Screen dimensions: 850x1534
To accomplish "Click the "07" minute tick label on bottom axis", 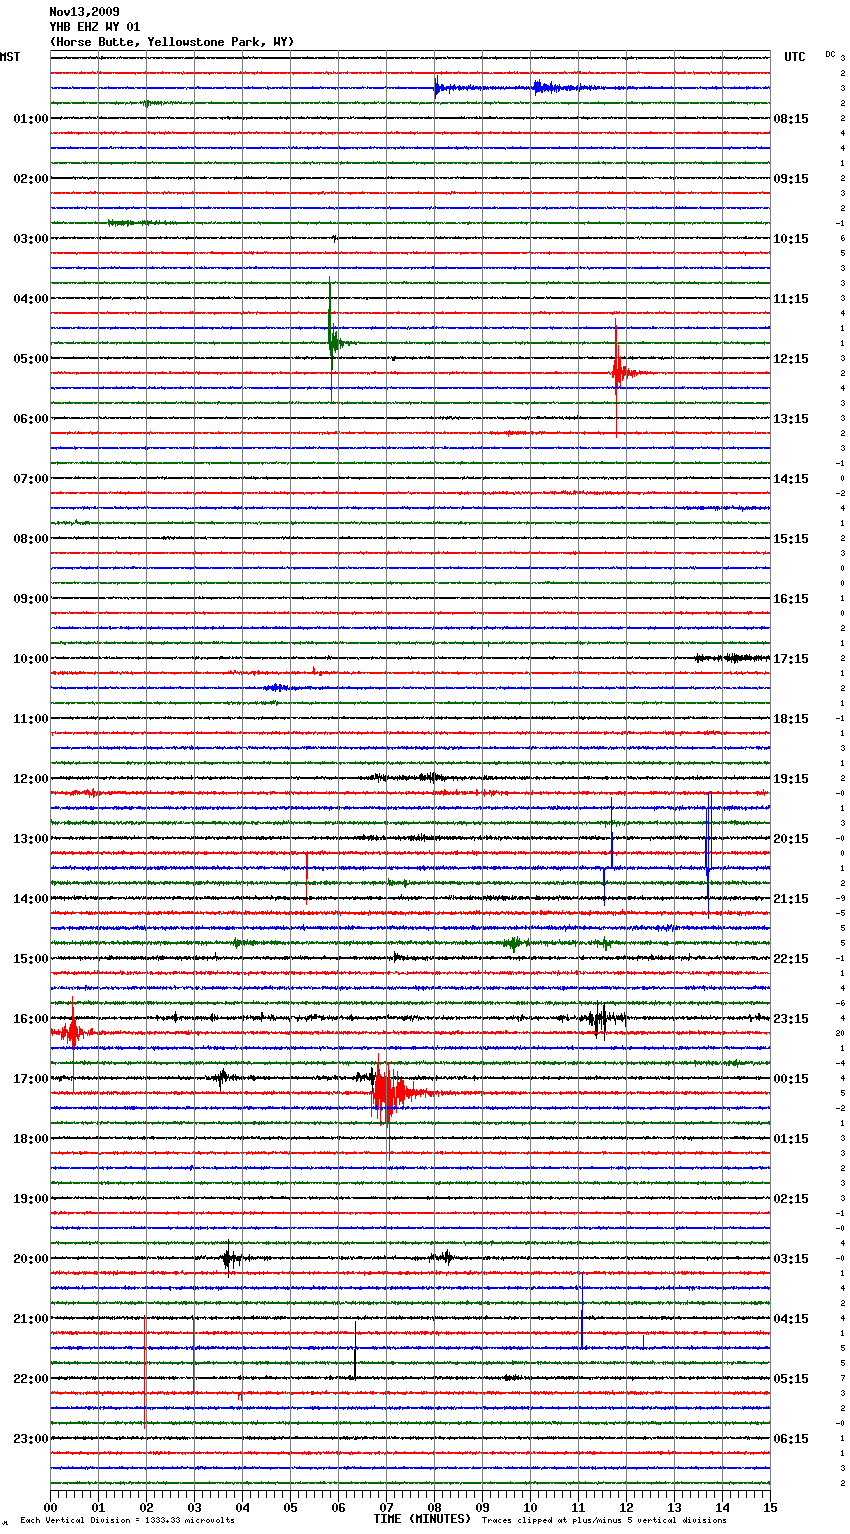I will tap(386, 1507).
